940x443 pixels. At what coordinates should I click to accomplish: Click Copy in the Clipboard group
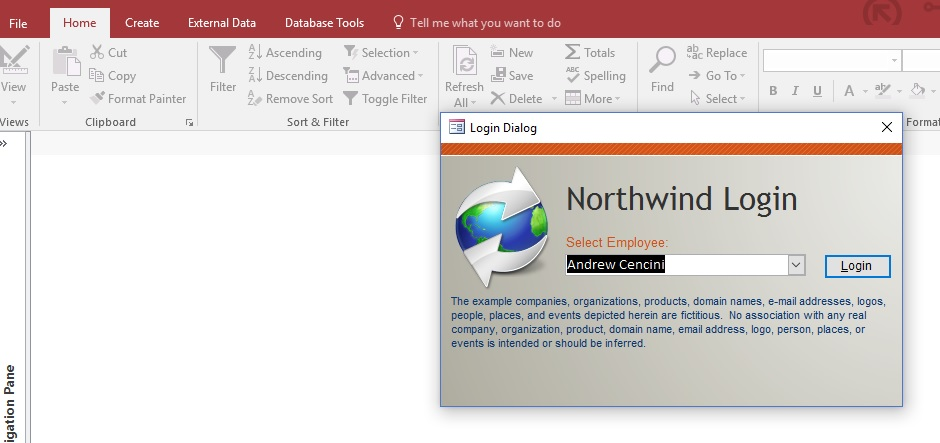pyautogui.click(x=113, y=76)
